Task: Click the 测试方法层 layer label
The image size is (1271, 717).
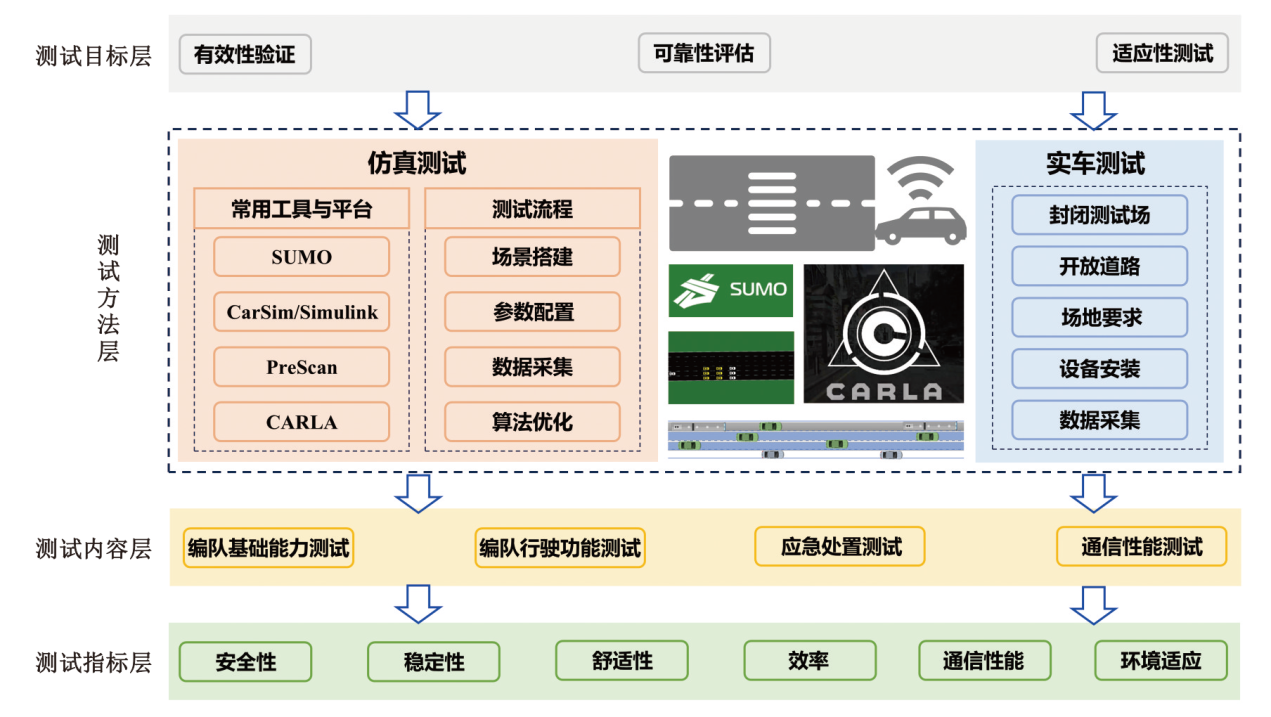Action: [107, 298]
